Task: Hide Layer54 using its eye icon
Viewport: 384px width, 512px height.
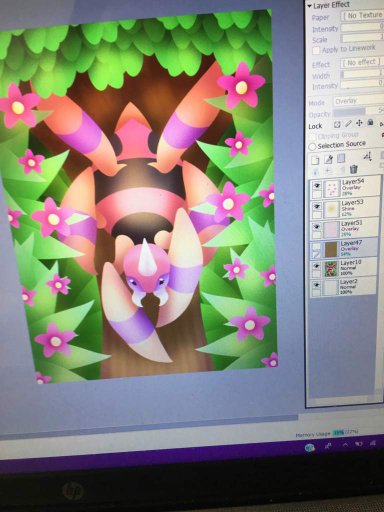Action: point(316,186)
